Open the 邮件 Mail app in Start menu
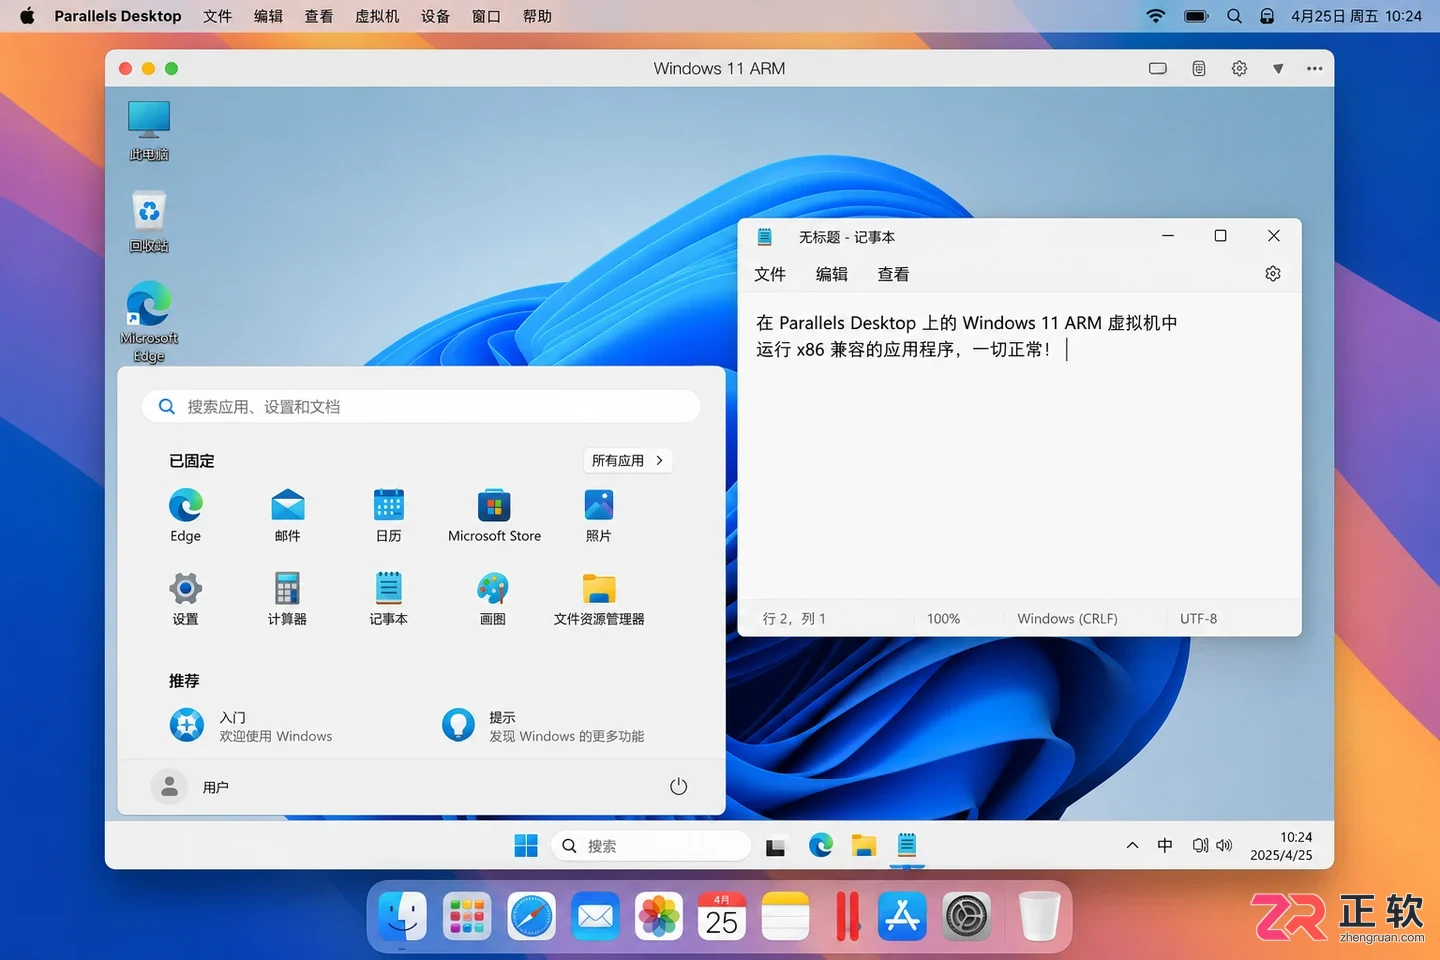 tap(287, 514)
